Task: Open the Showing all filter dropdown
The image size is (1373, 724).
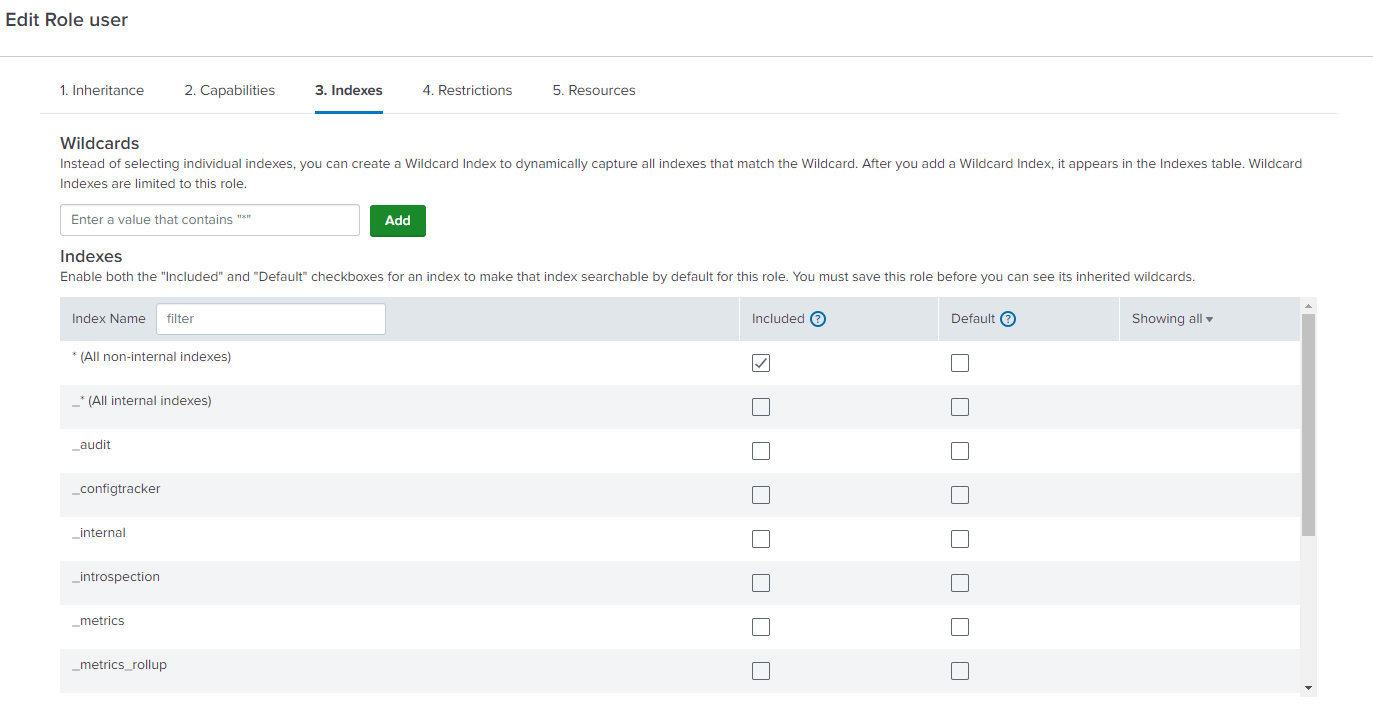Action: pyautogui.click(x=1172, y=319)
